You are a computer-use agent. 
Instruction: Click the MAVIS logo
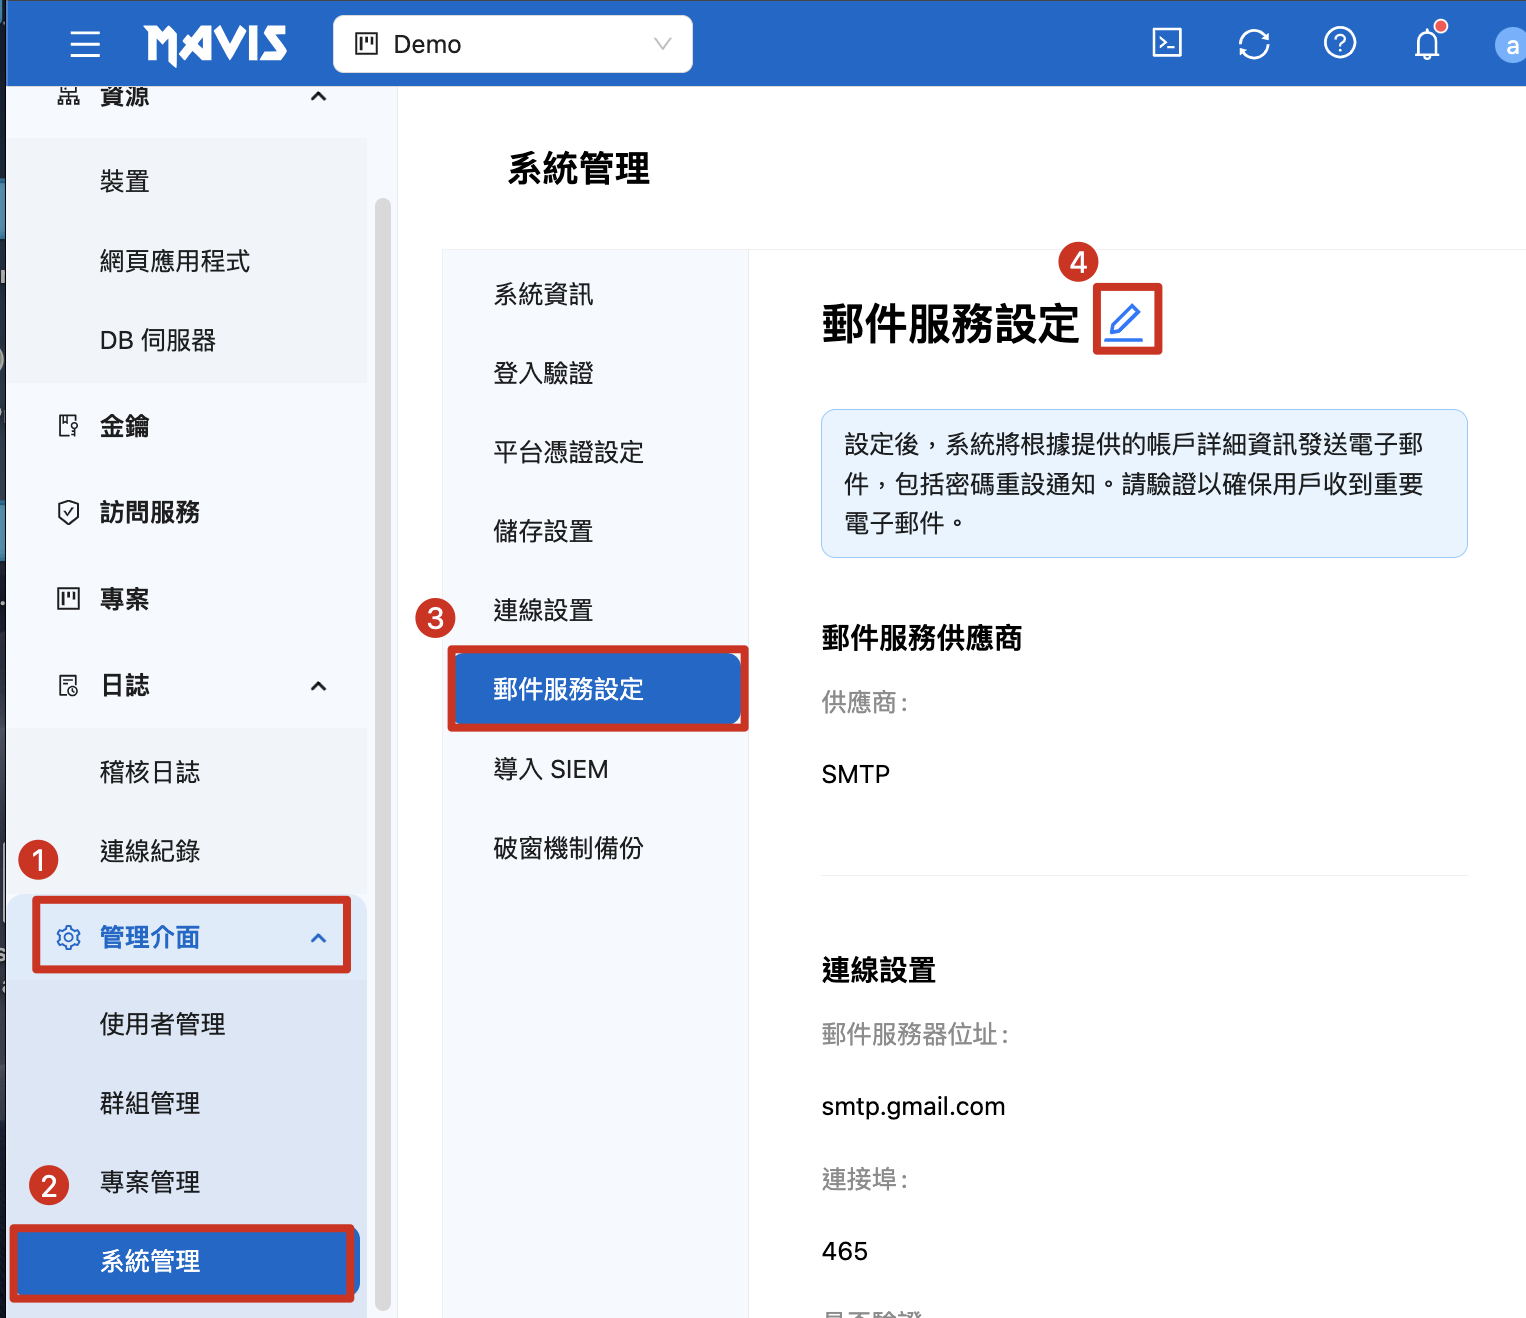[216, 44]
